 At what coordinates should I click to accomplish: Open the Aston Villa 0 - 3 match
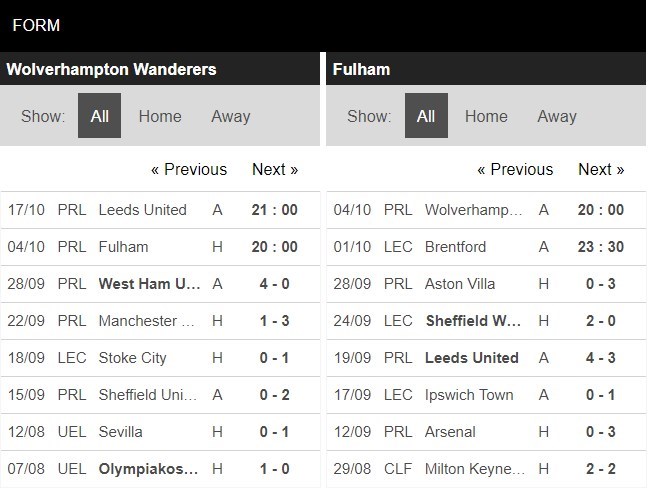[x=459, y=284]
